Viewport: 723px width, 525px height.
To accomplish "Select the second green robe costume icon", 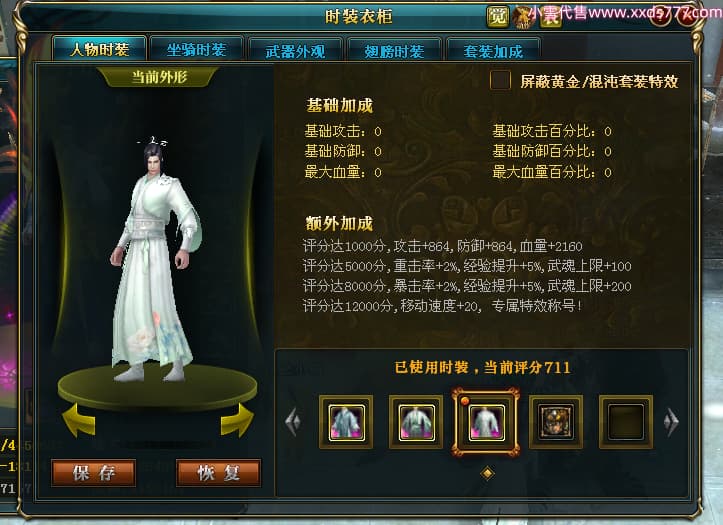I will [416, 422].
